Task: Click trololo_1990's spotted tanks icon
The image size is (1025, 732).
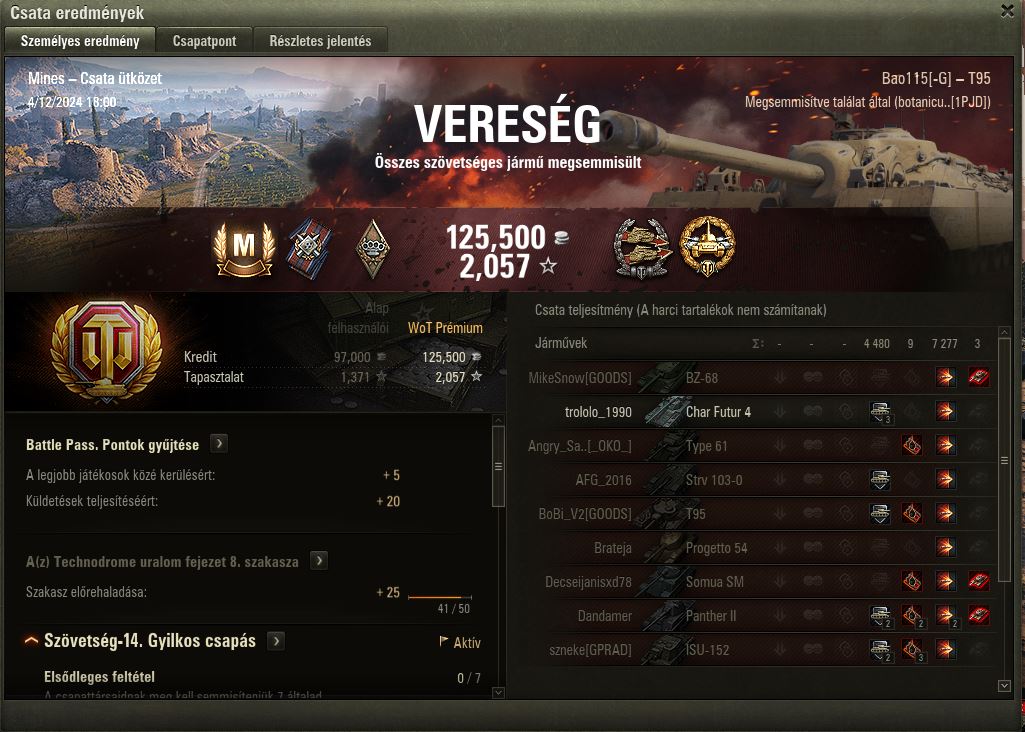Action: coord(881,412)
